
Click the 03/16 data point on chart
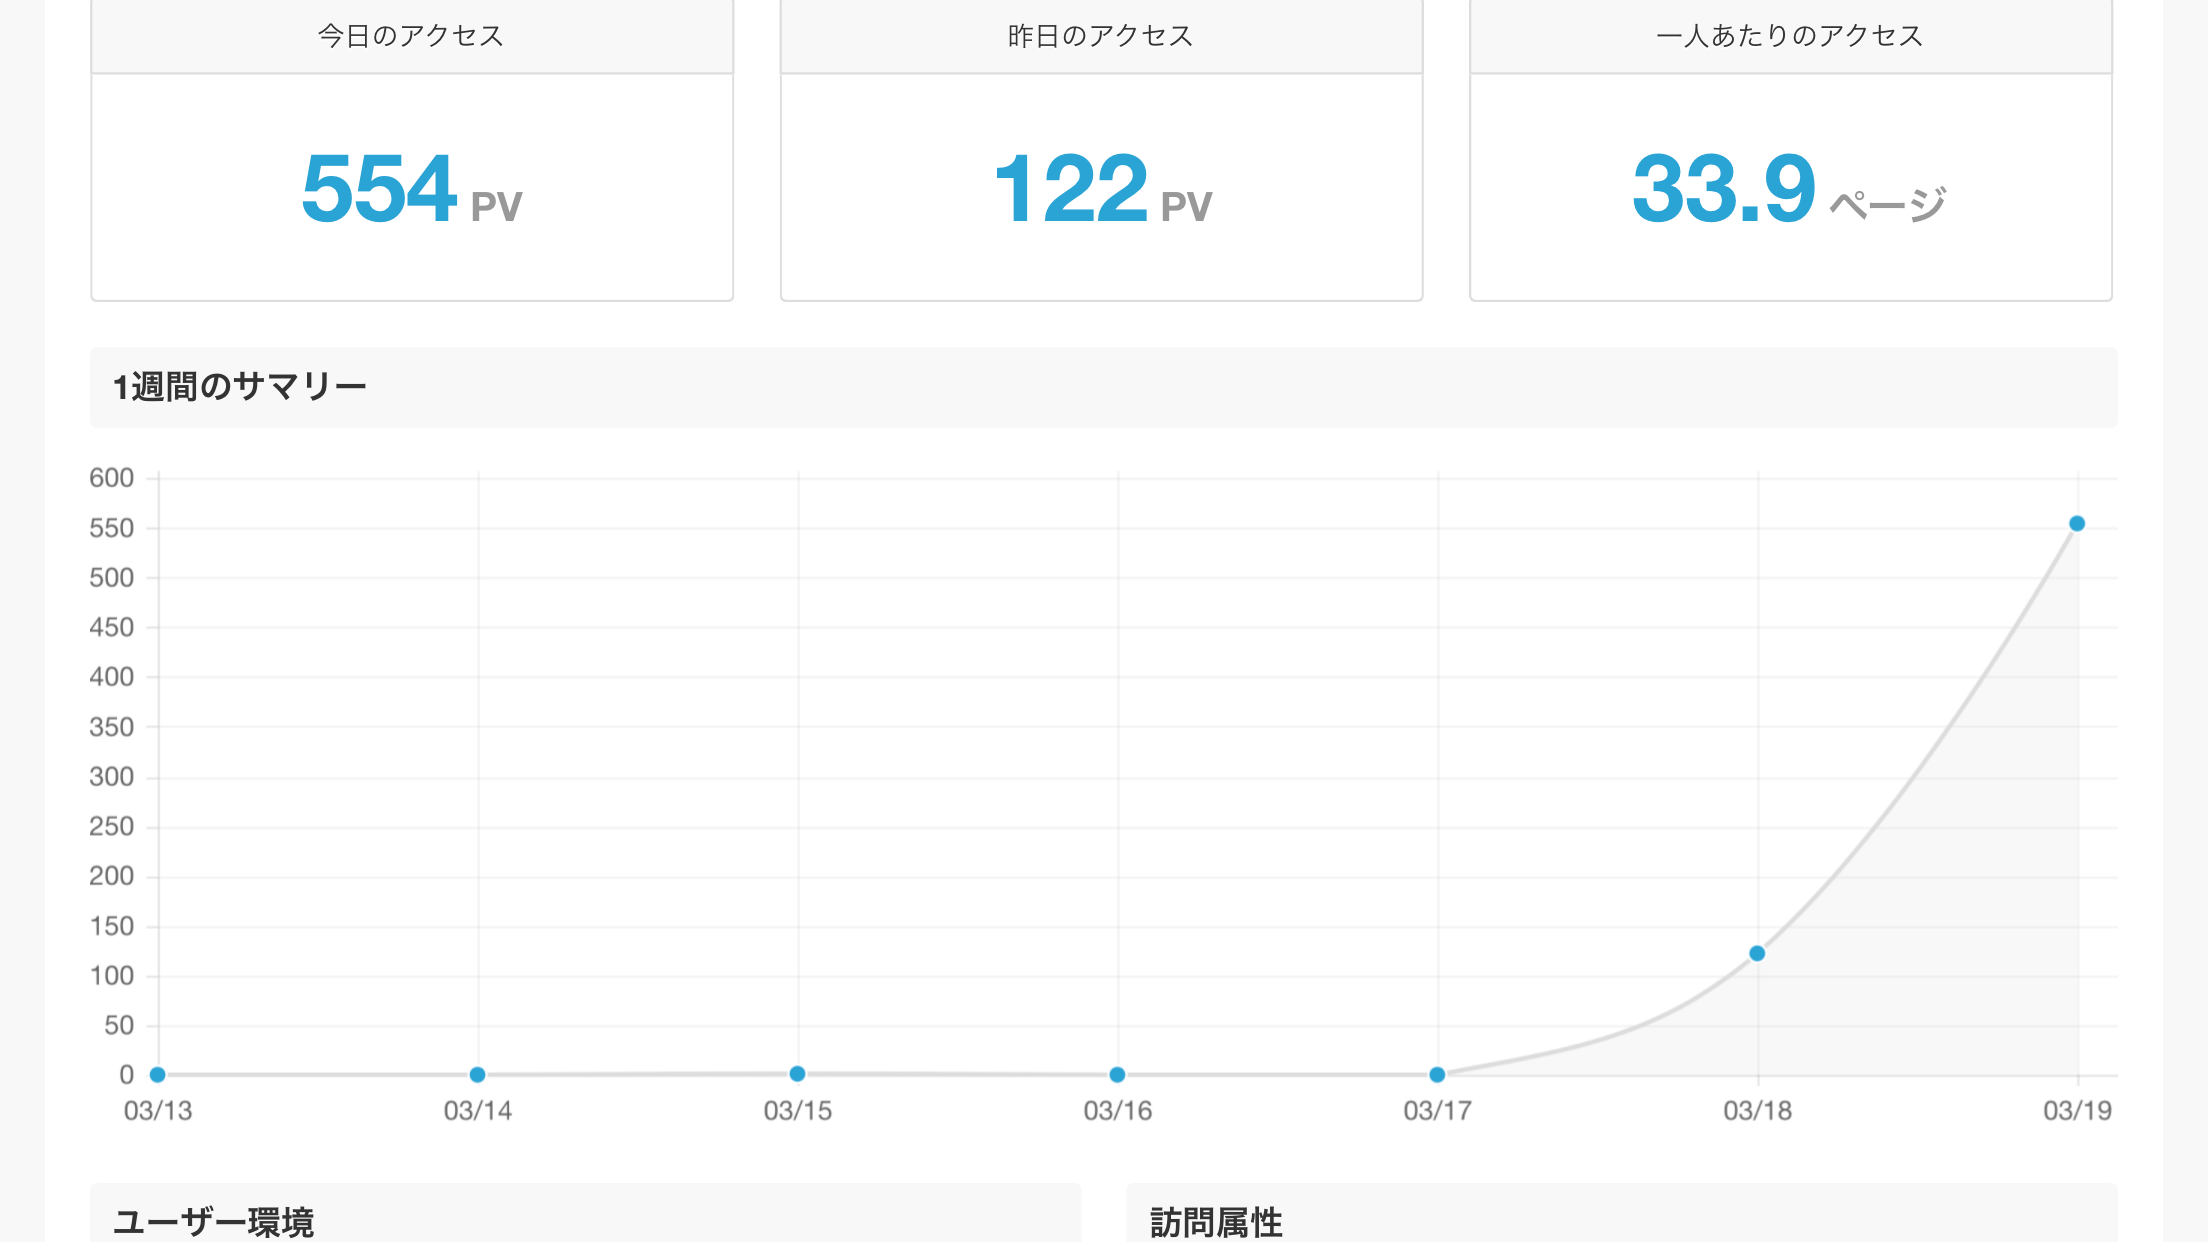tap(1117, 1074)
